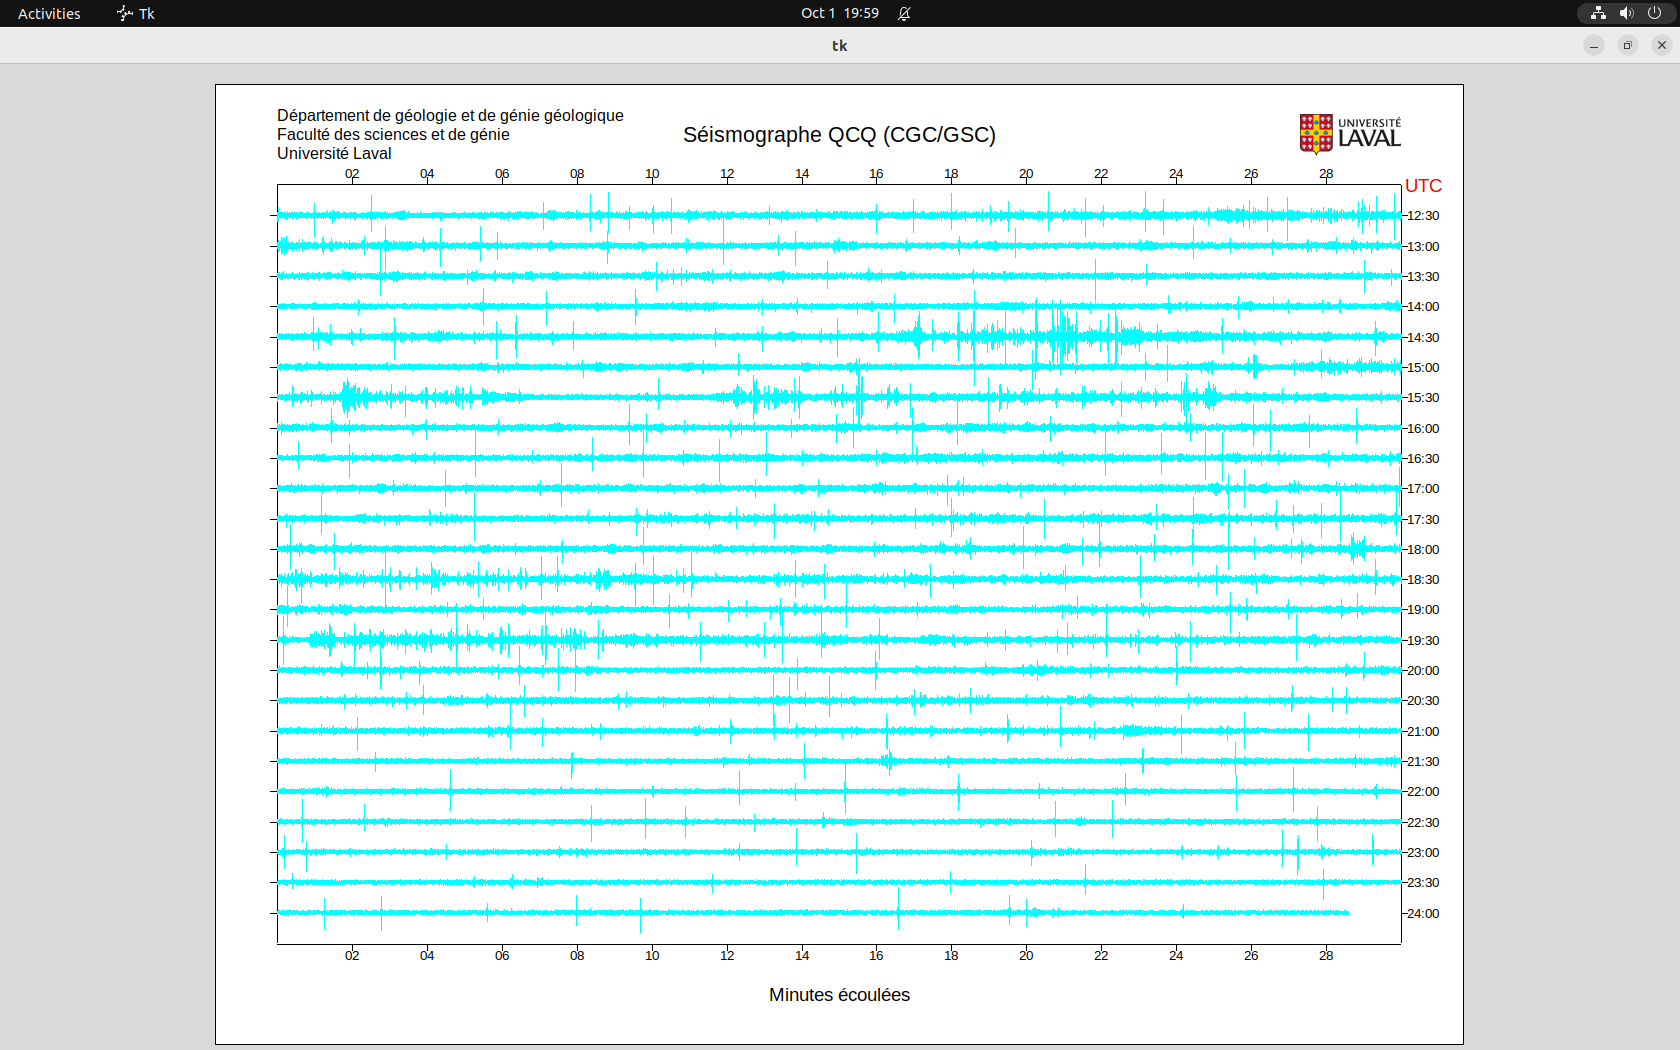Click the 24:00 time label

coord(1423,914)
